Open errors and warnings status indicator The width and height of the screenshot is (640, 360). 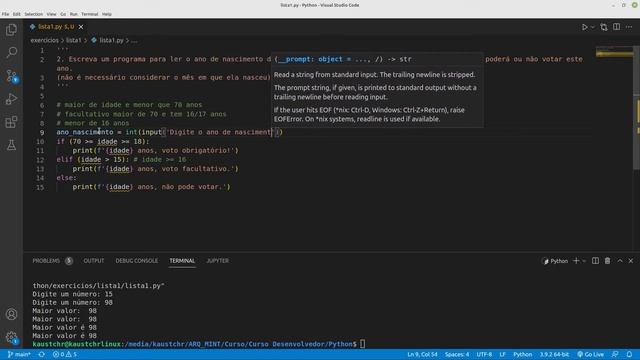64,354
